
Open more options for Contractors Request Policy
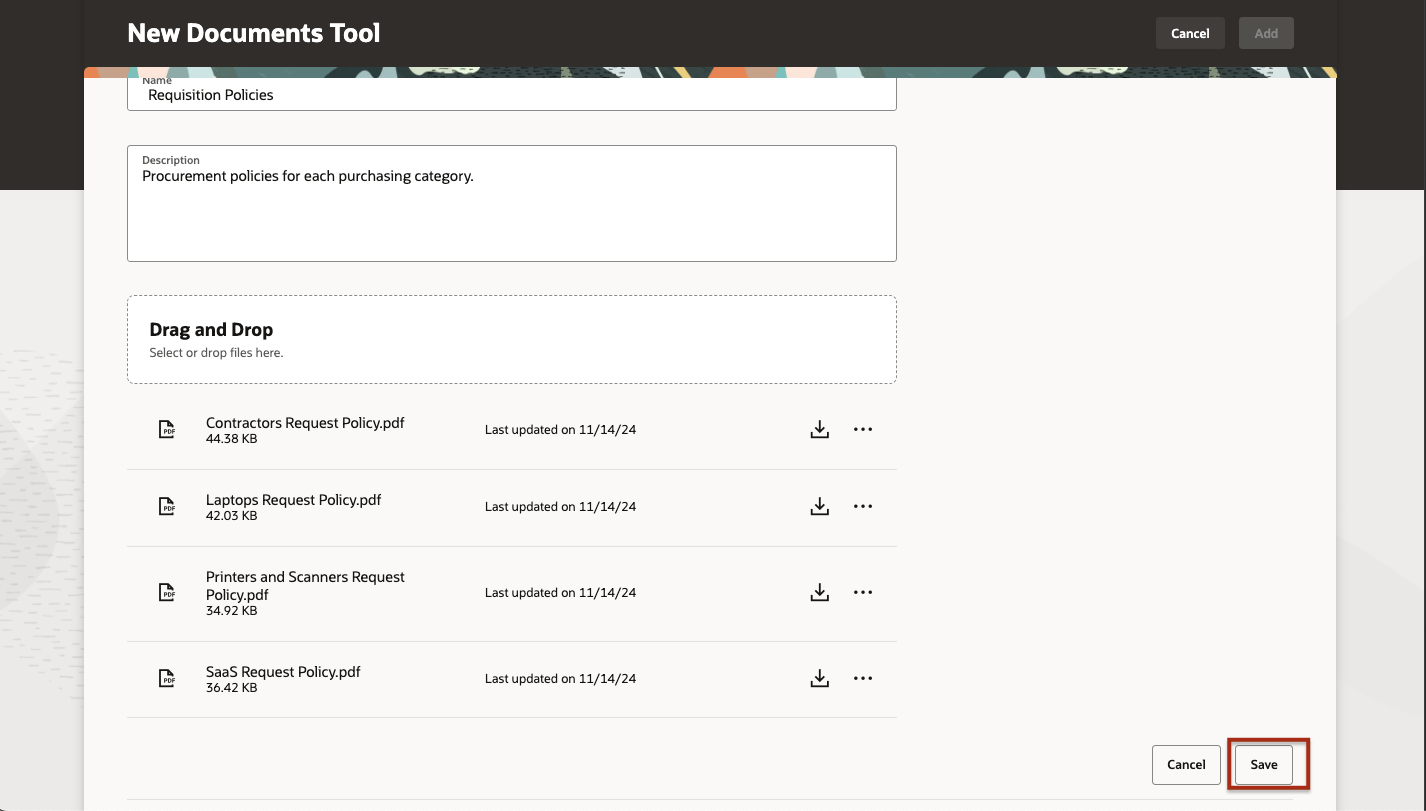(x=863, y=430)
